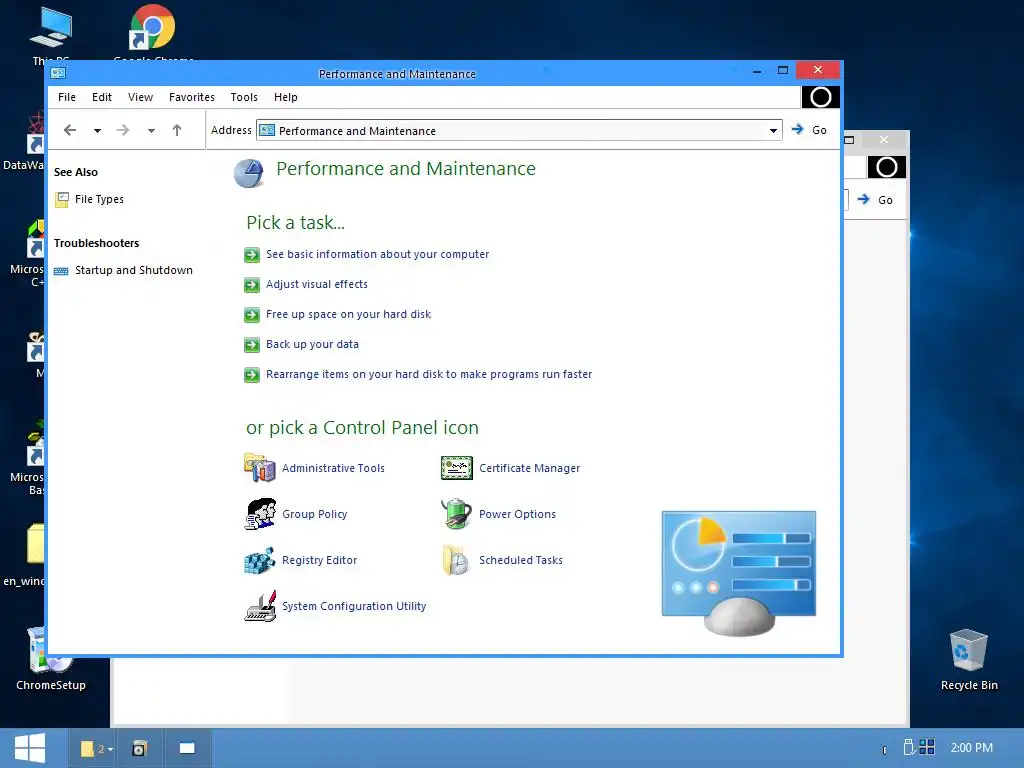Click the round throbber logo in front window

coord(820,97)
